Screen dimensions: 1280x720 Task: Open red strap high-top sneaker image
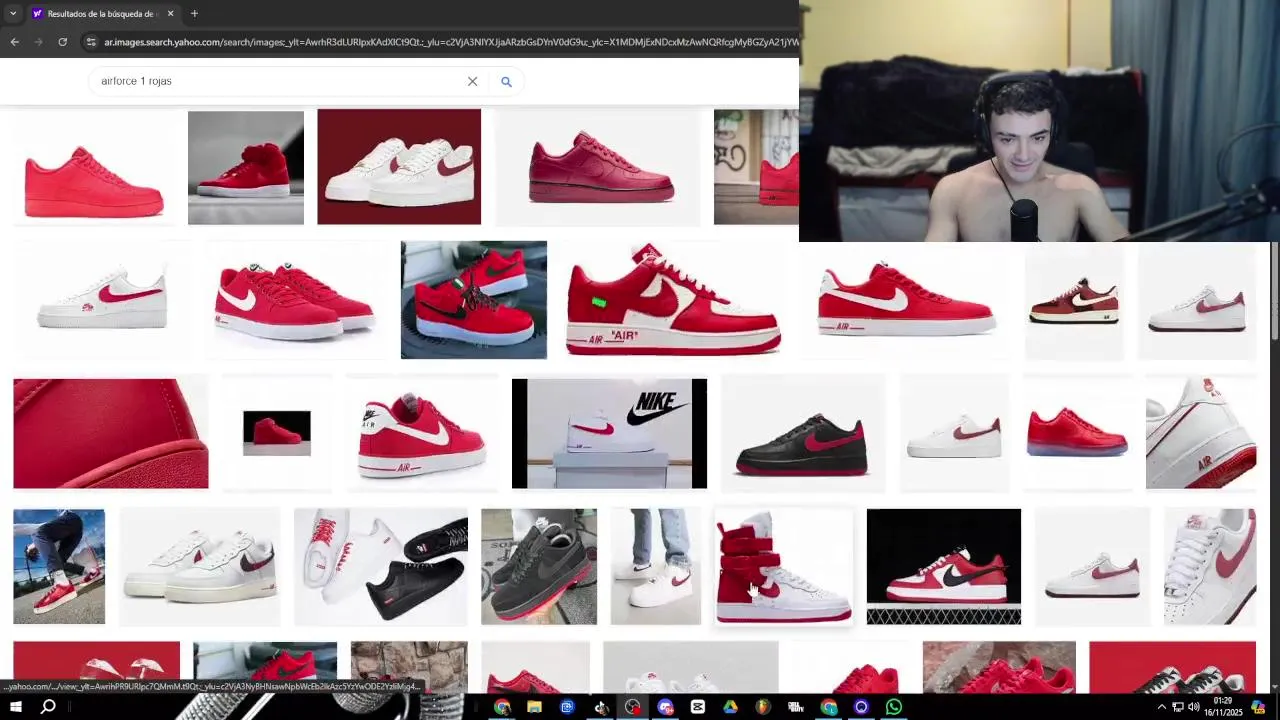tap(784, 566)
